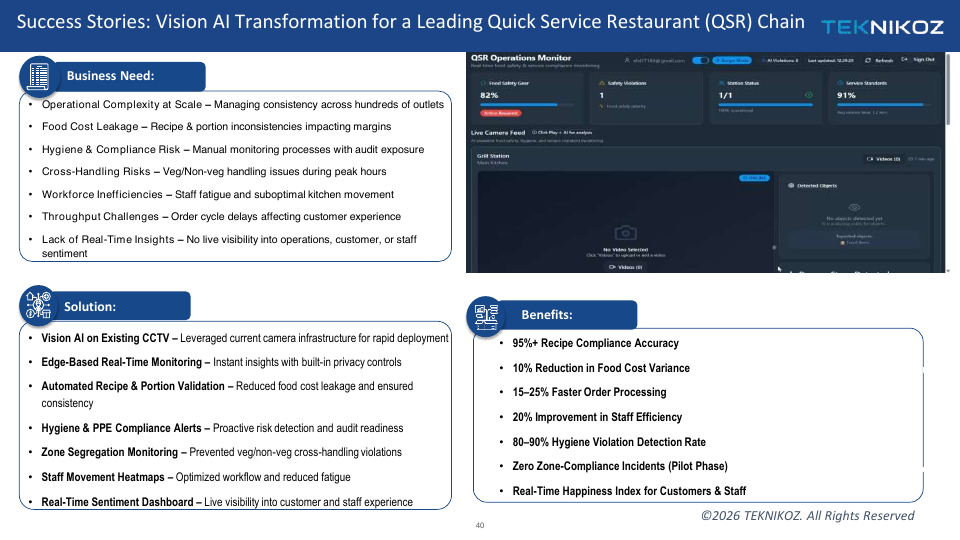960x540 pixels.
Task: Click the Refresh button
Action: 879,61
